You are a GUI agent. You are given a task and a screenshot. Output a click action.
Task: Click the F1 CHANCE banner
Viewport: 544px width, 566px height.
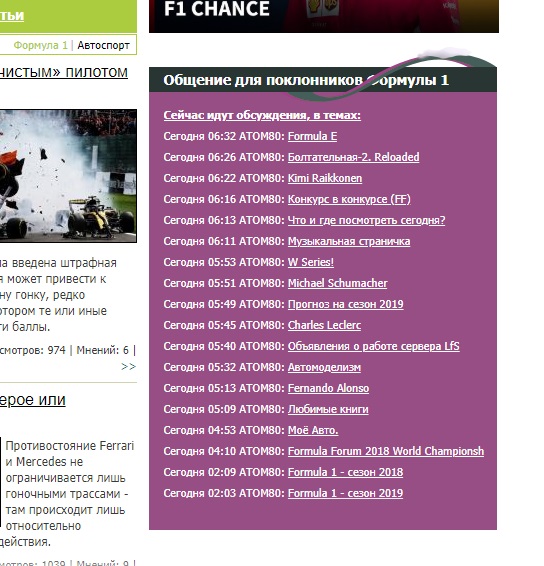click(323, 16)
